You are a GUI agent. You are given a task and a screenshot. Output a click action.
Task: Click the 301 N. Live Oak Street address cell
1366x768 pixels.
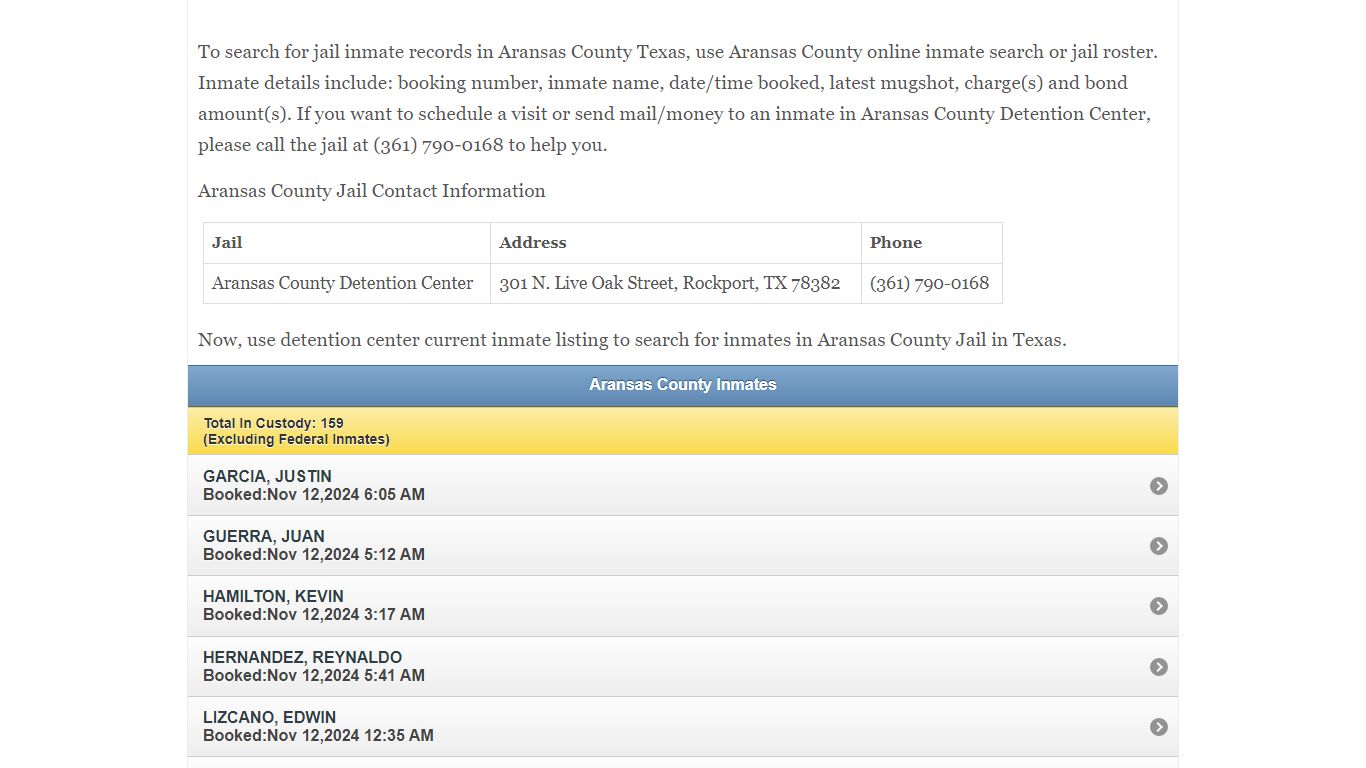676,283
